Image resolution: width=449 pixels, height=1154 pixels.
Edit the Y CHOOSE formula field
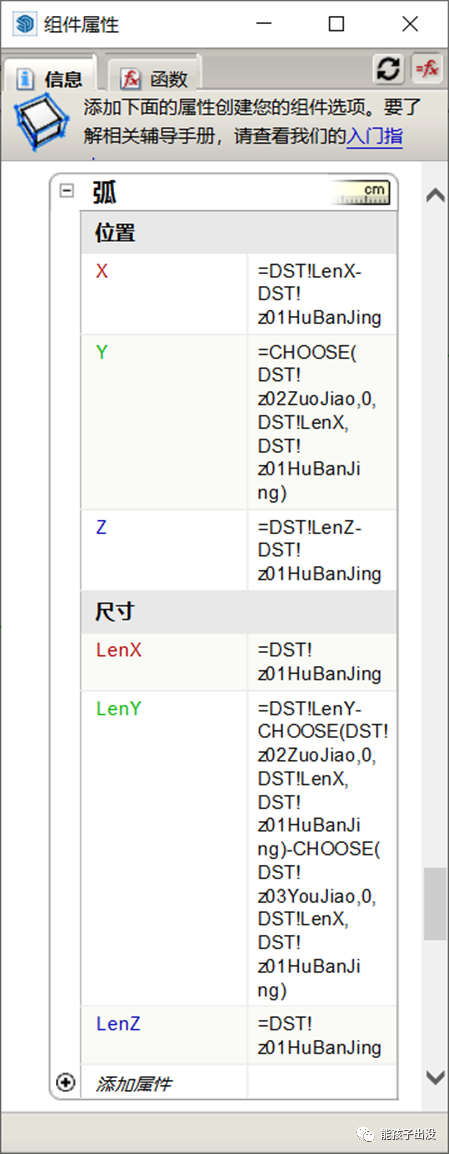pyautogui.click(x=322, y=422)
